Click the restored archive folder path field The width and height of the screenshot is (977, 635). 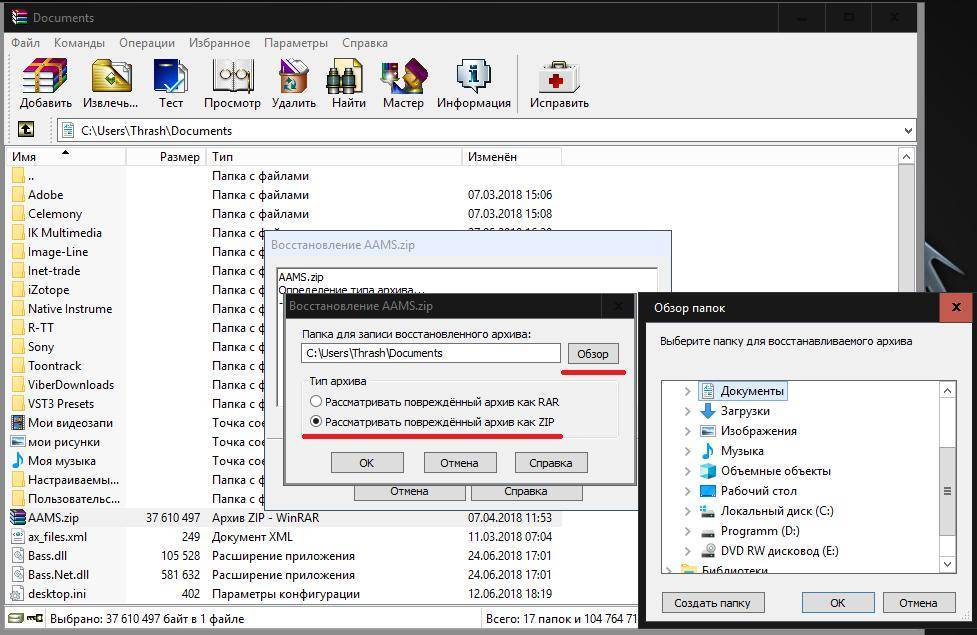pyautogui.click(x=430, y=353)
